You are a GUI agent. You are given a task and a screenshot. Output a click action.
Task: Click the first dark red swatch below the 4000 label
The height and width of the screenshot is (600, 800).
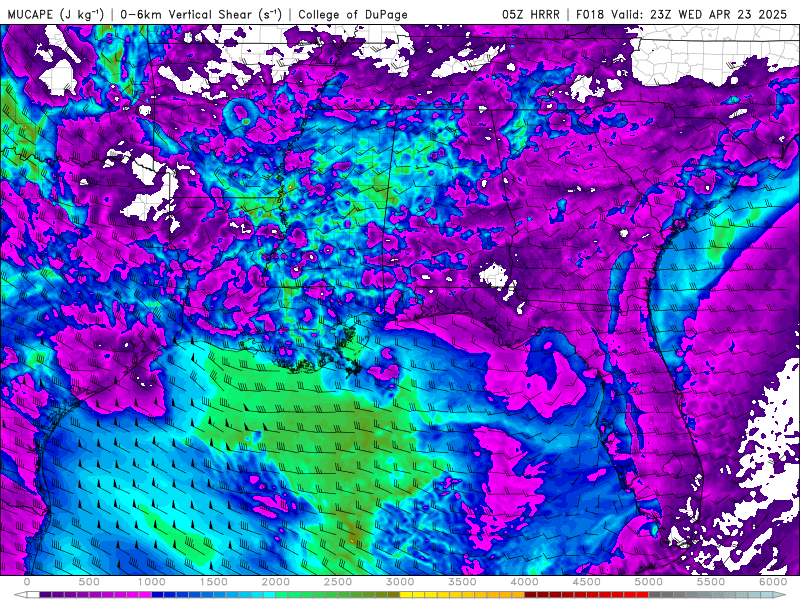pos(531,594)
